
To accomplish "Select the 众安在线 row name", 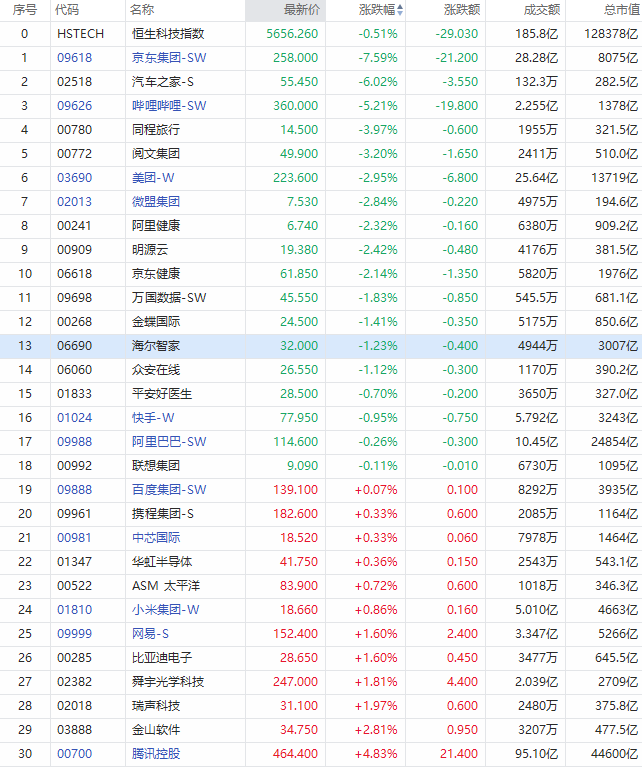I will point(156,370).
